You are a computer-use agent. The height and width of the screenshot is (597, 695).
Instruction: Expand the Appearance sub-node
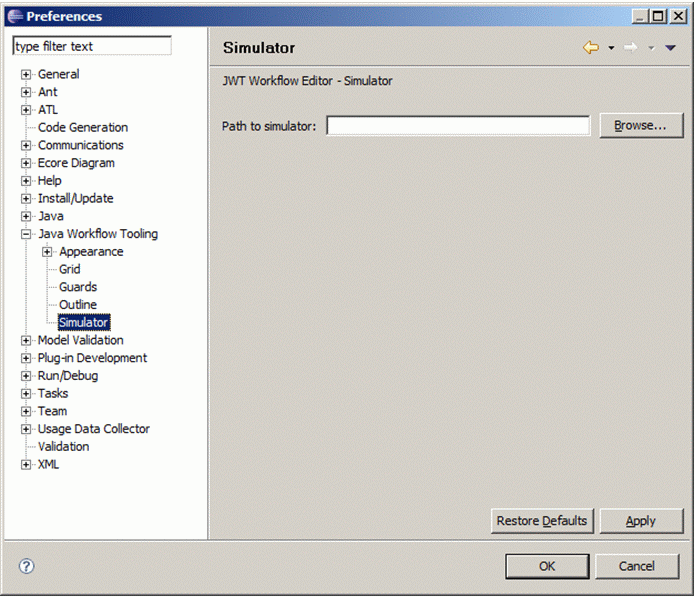click(47, 252)
